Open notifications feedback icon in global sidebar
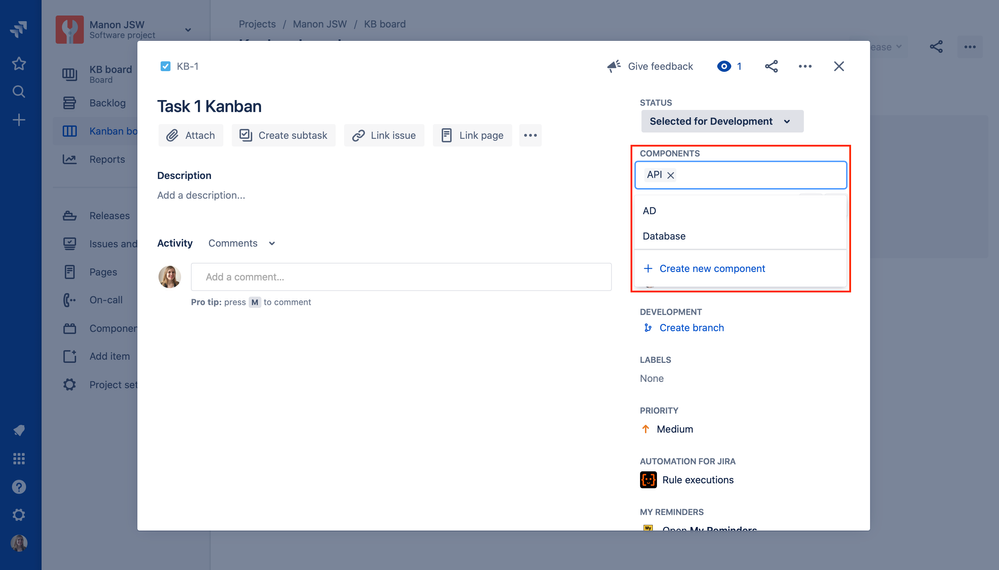 coord(19,431)
